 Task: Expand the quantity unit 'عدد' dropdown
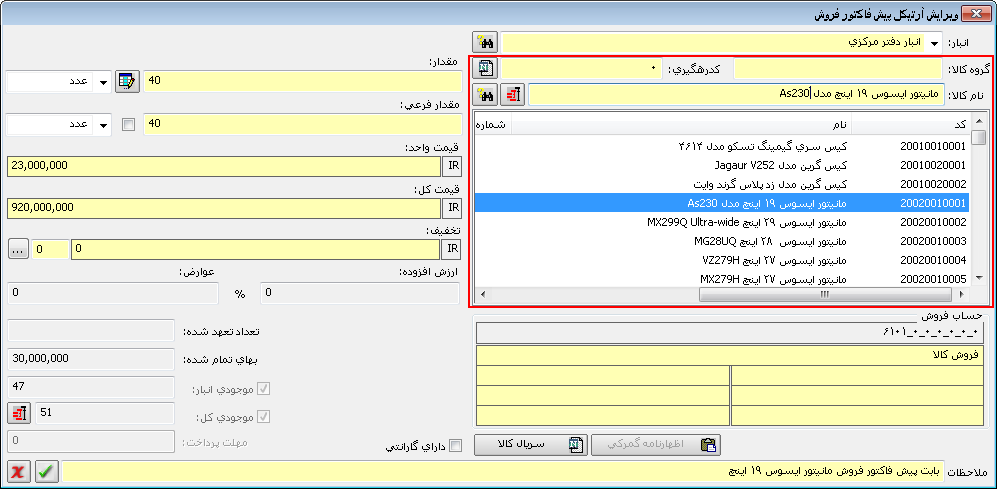pos(102,82)
